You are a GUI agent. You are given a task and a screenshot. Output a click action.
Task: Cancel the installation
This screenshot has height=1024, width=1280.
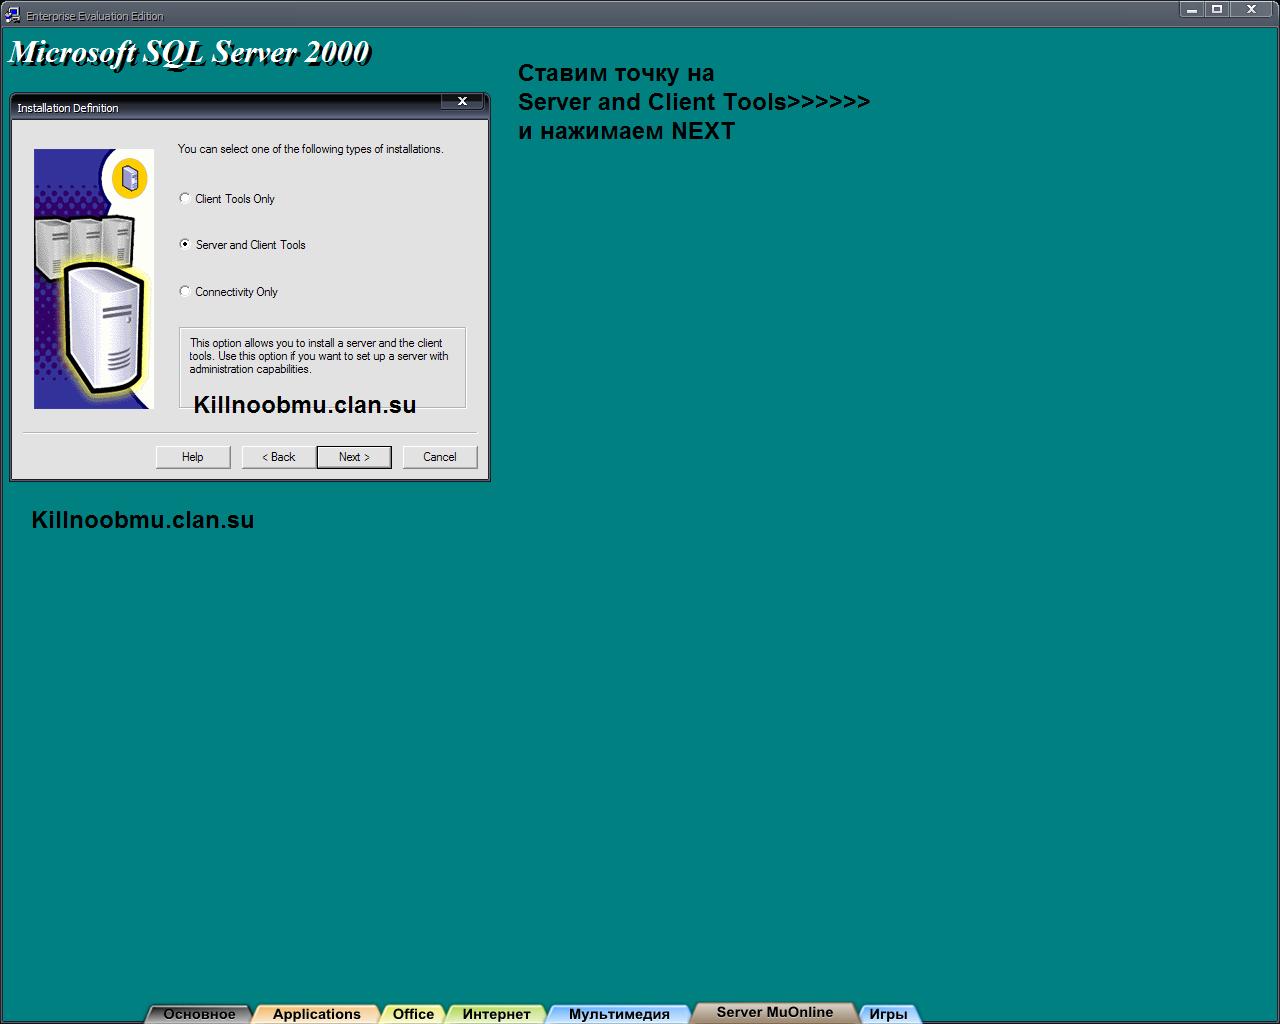tap(440, 457)
